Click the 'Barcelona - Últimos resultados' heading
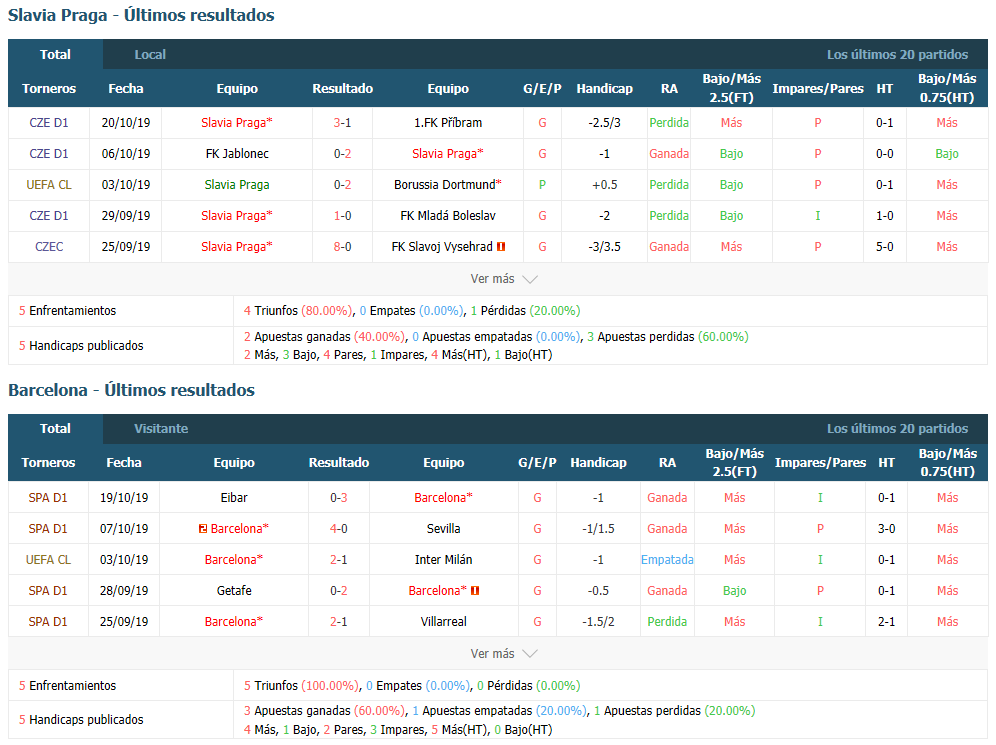The width and height of the screenshot is (996, 745). coord(131,390)
